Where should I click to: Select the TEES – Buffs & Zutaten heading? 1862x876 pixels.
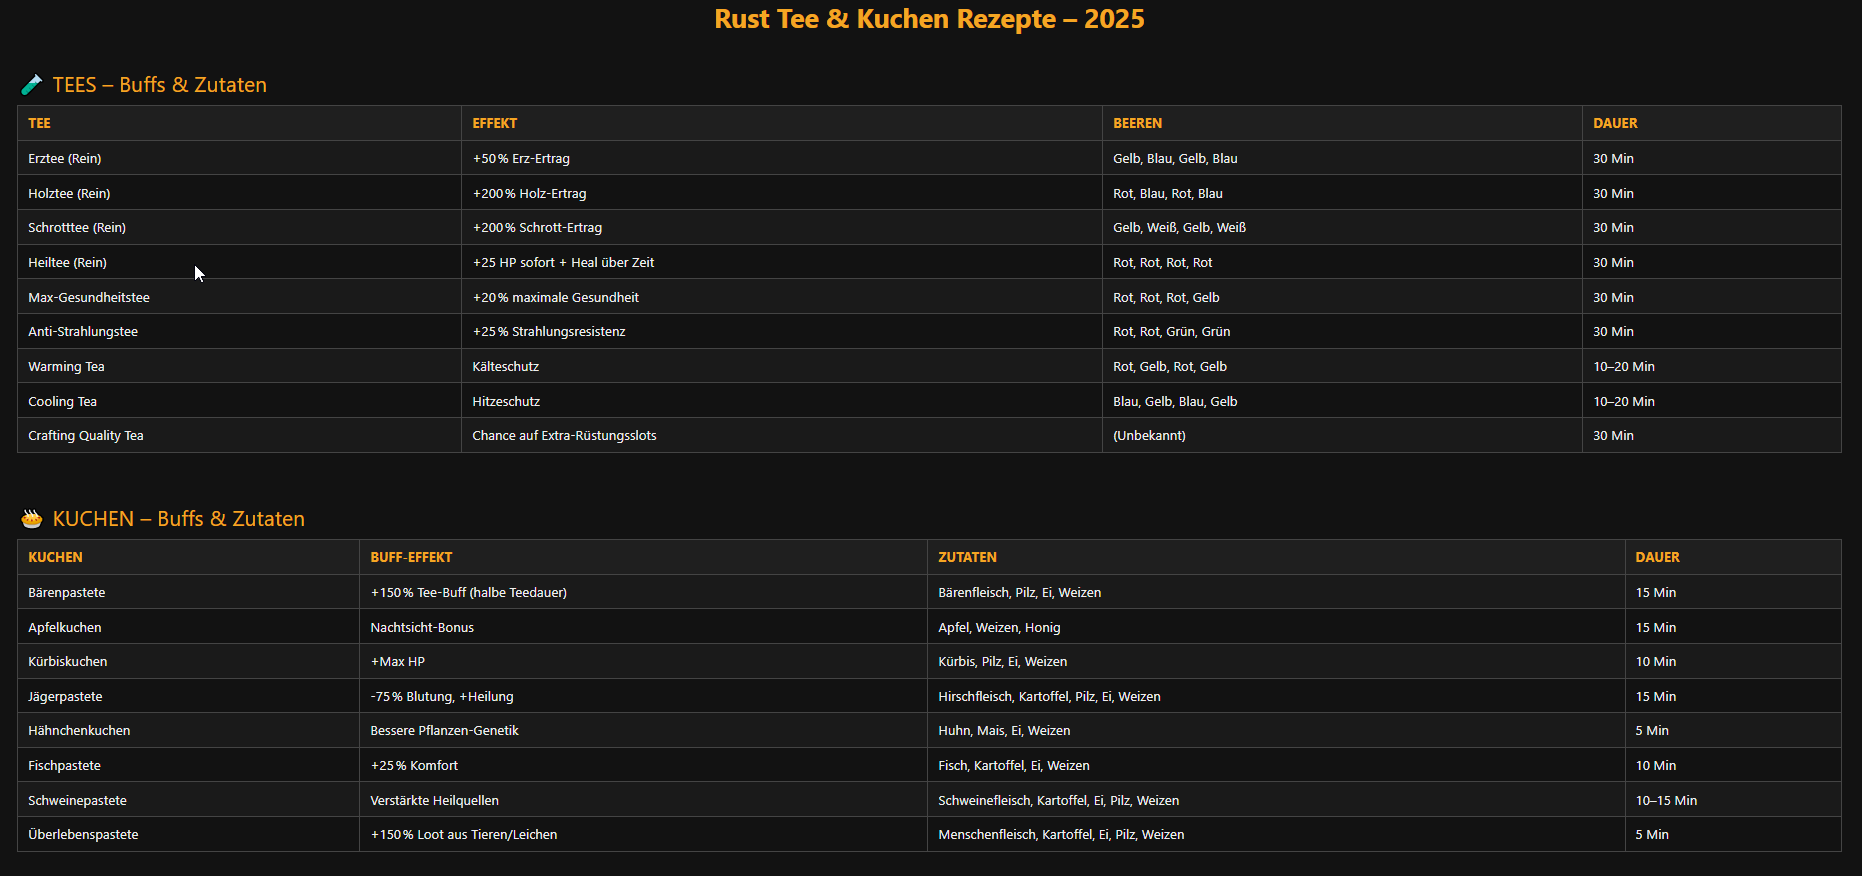(159, 85)
